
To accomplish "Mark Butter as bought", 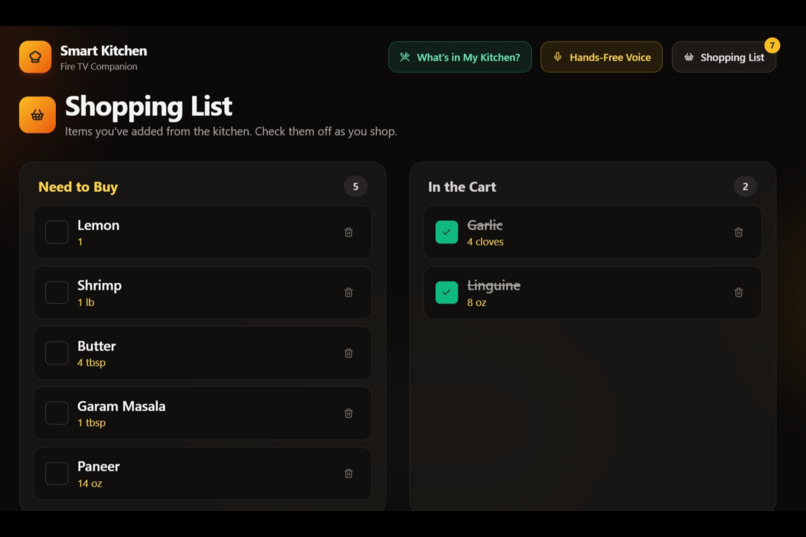I will pyautogui.click(x=57, y=353).
